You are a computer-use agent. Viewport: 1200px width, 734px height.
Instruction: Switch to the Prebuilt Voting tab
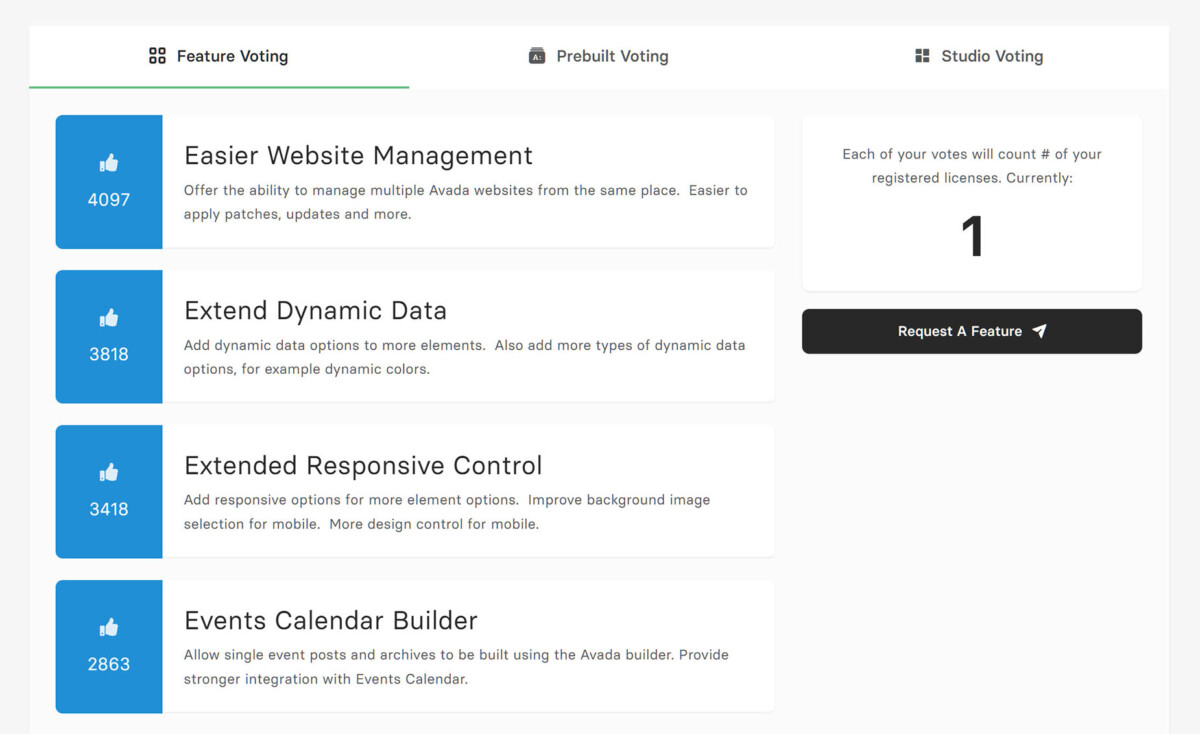pyautogui.click(x=611, y=56)
